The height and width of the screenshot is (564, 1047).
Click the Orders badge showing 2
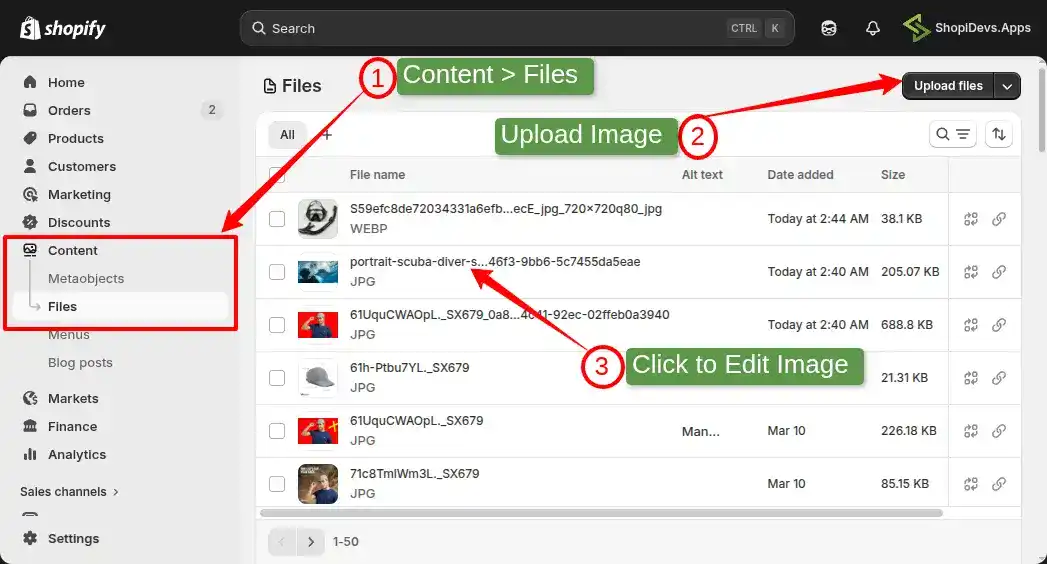(212, 110)
